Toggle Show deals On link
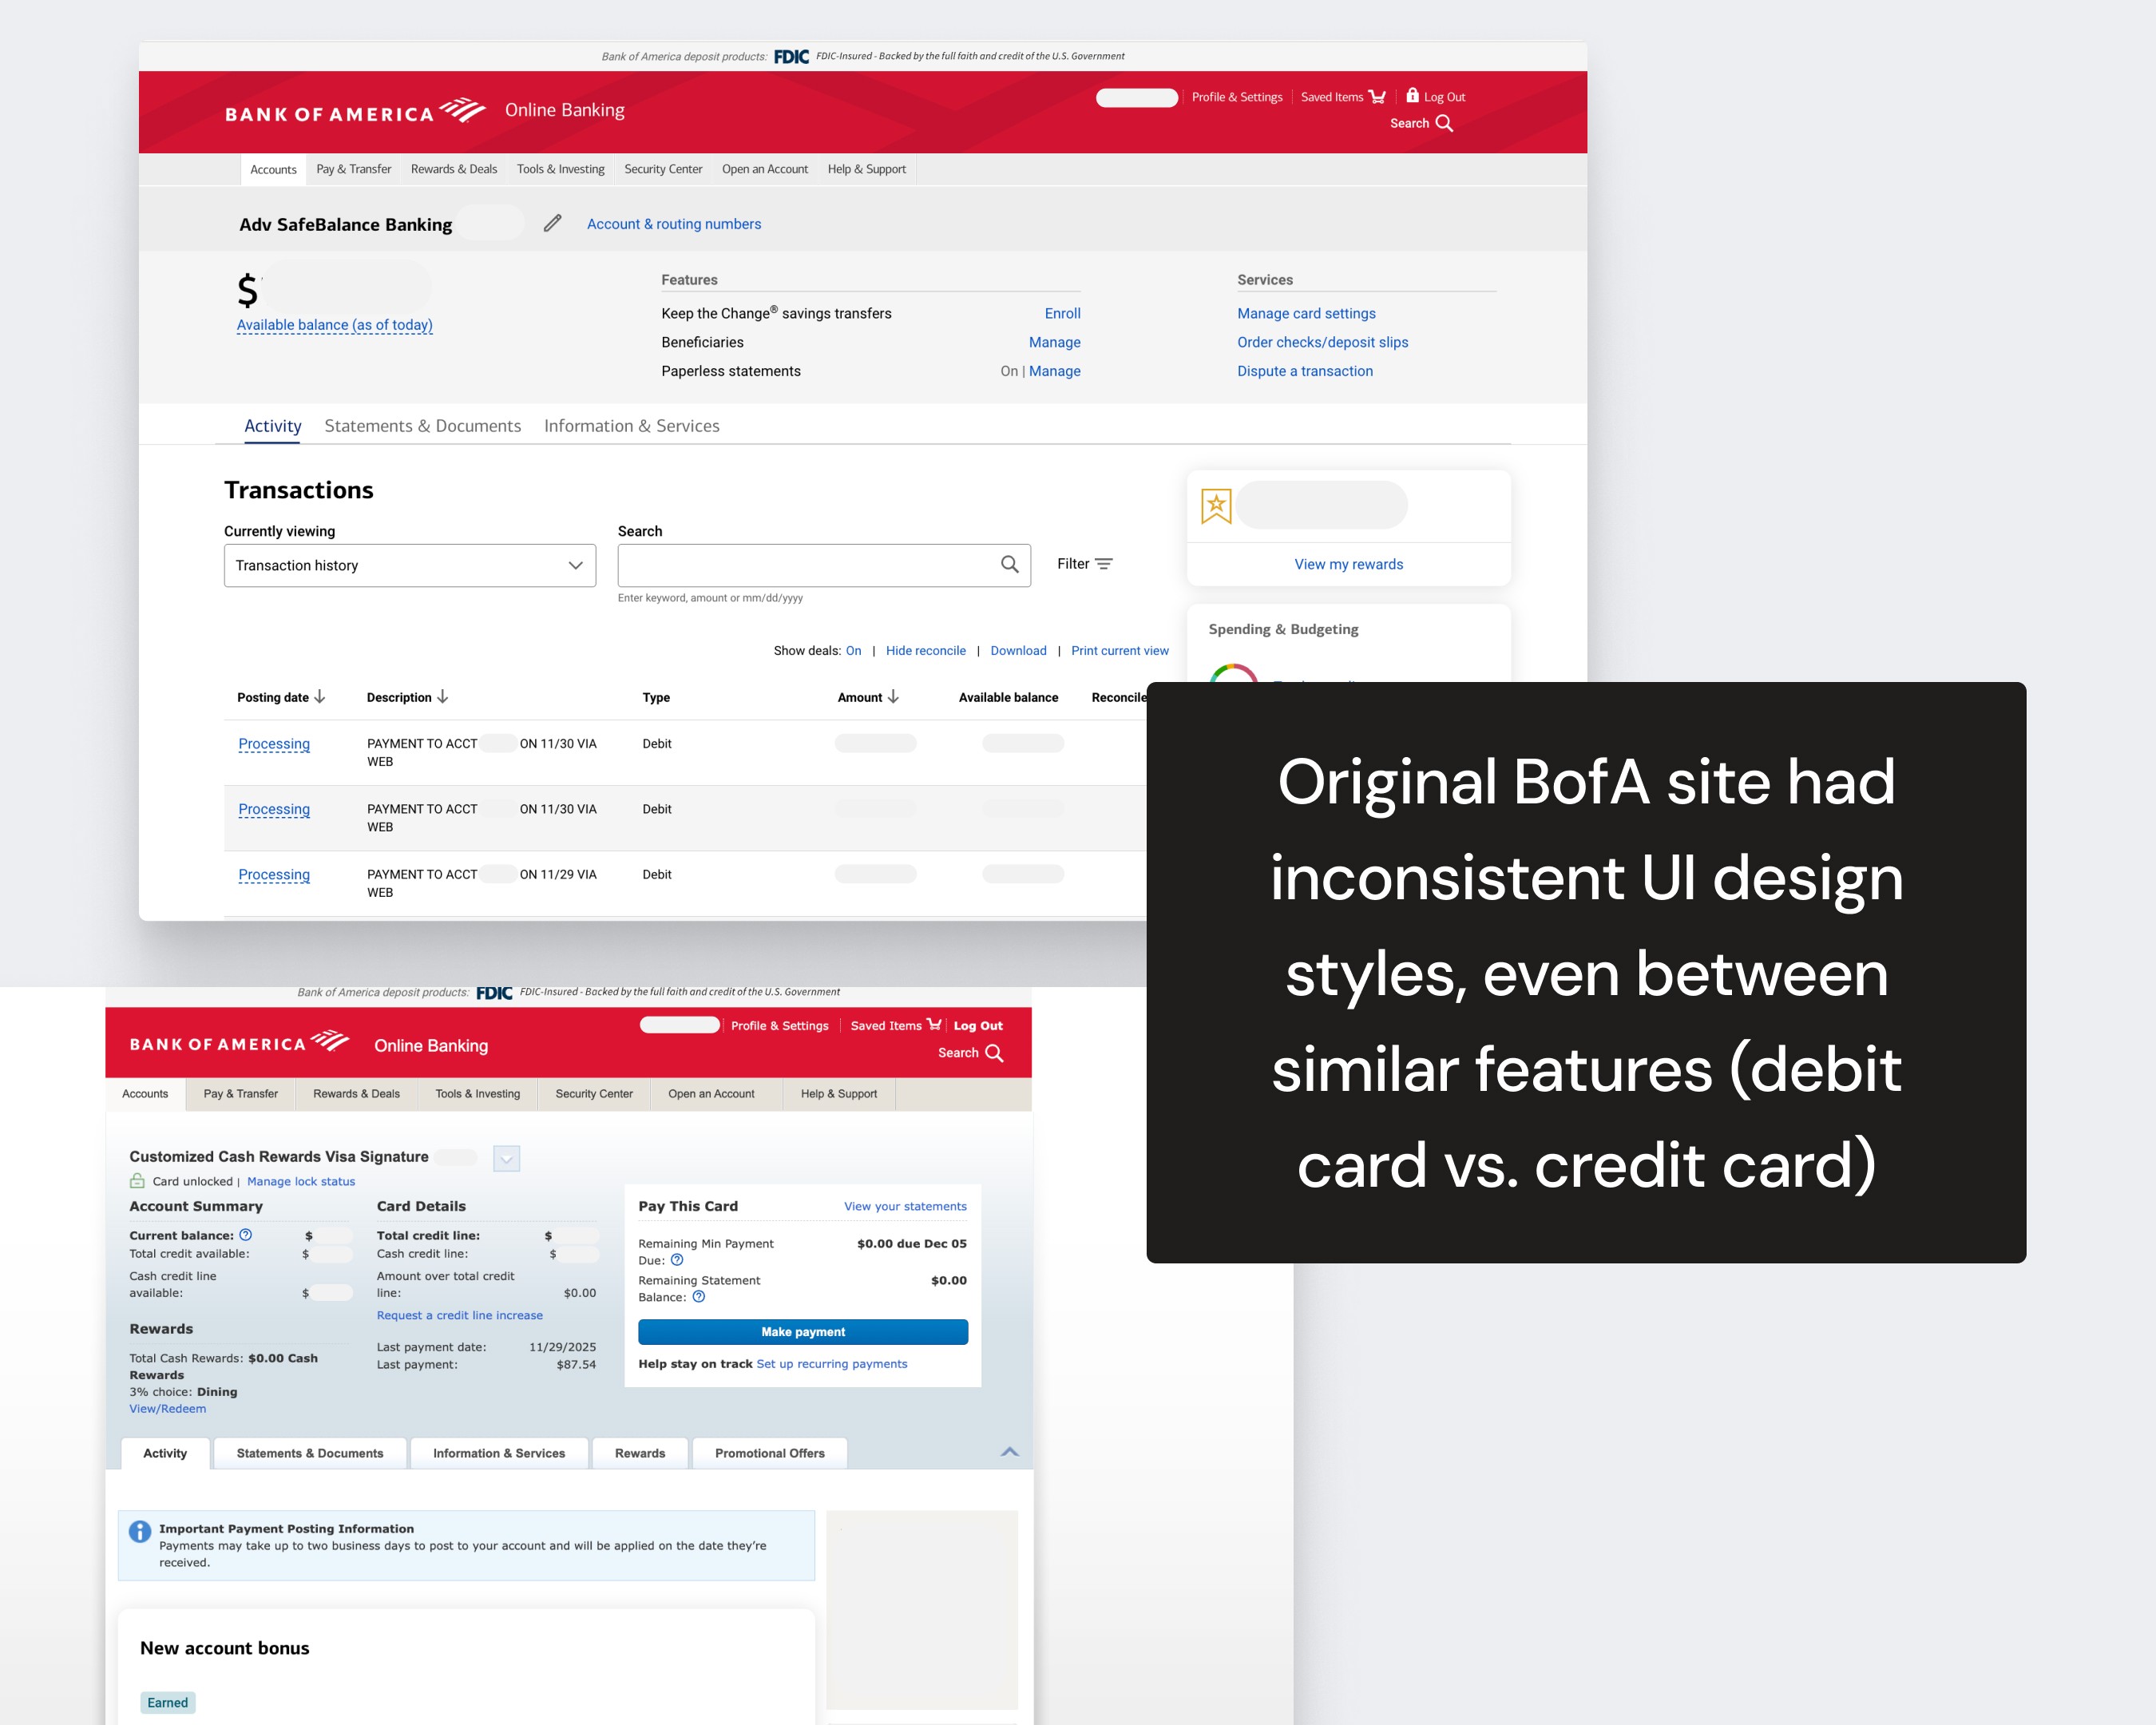This screenshot has width=2156, height=1725. coord(853,651)
